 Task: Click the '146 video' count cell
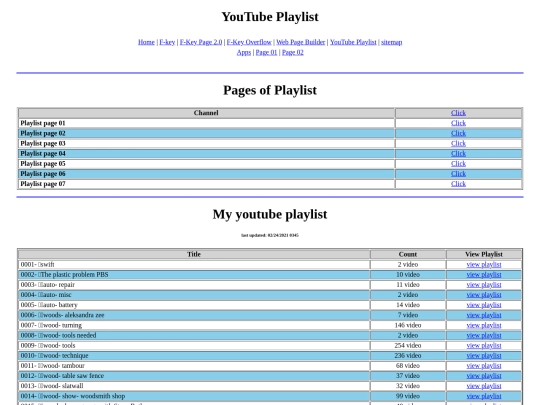click(x=408, y=325)
